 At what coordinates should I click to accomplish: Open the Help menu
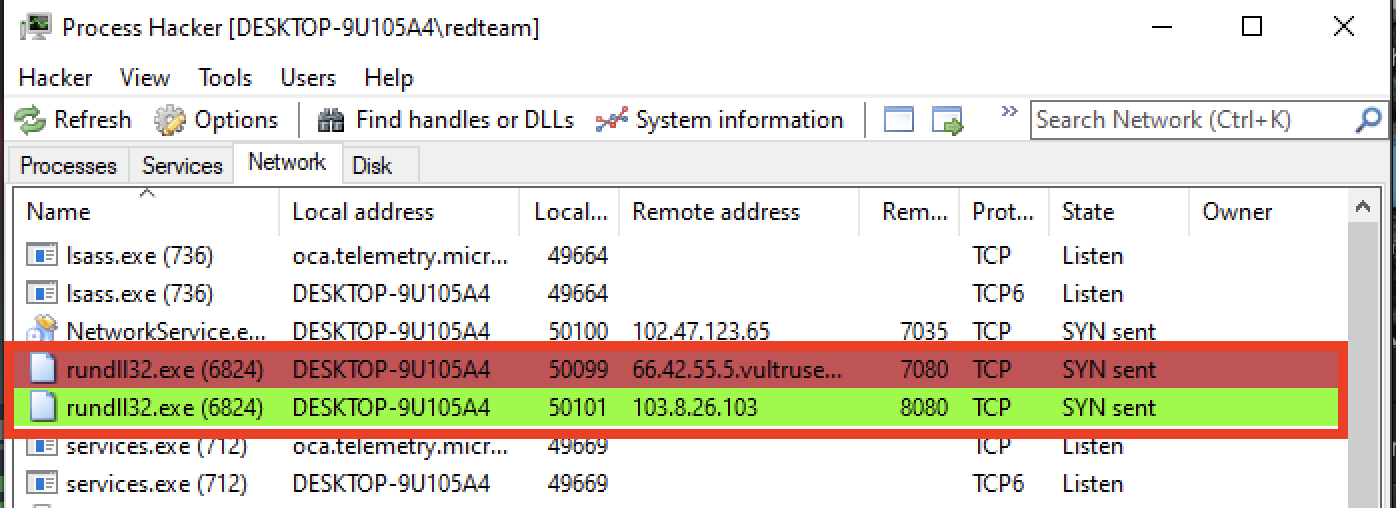click(x=389, y=78)
